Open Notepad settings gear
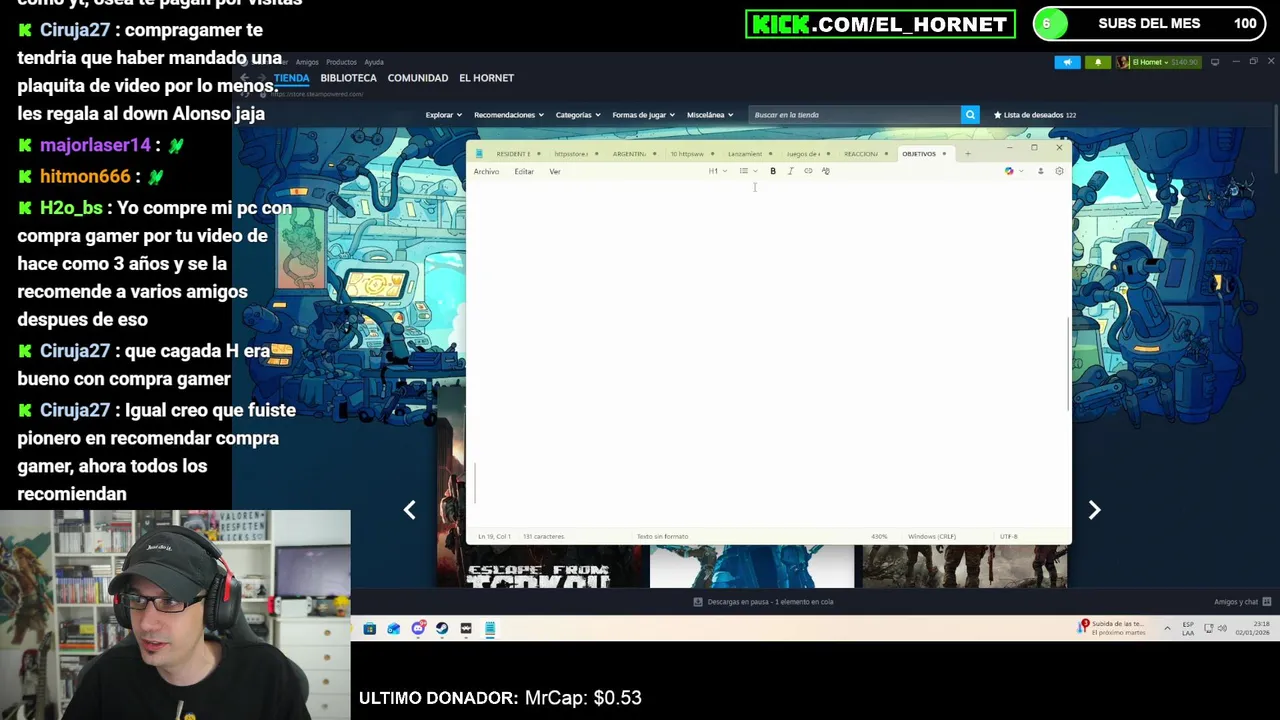1280x720 pixels. [1059, 171]
